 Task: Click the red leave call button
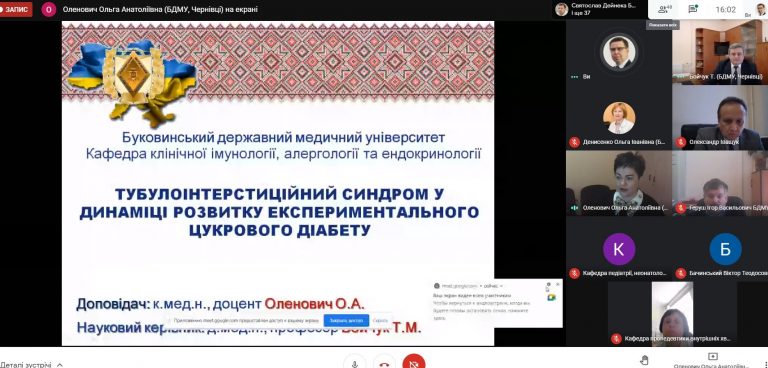pos(384,362)
